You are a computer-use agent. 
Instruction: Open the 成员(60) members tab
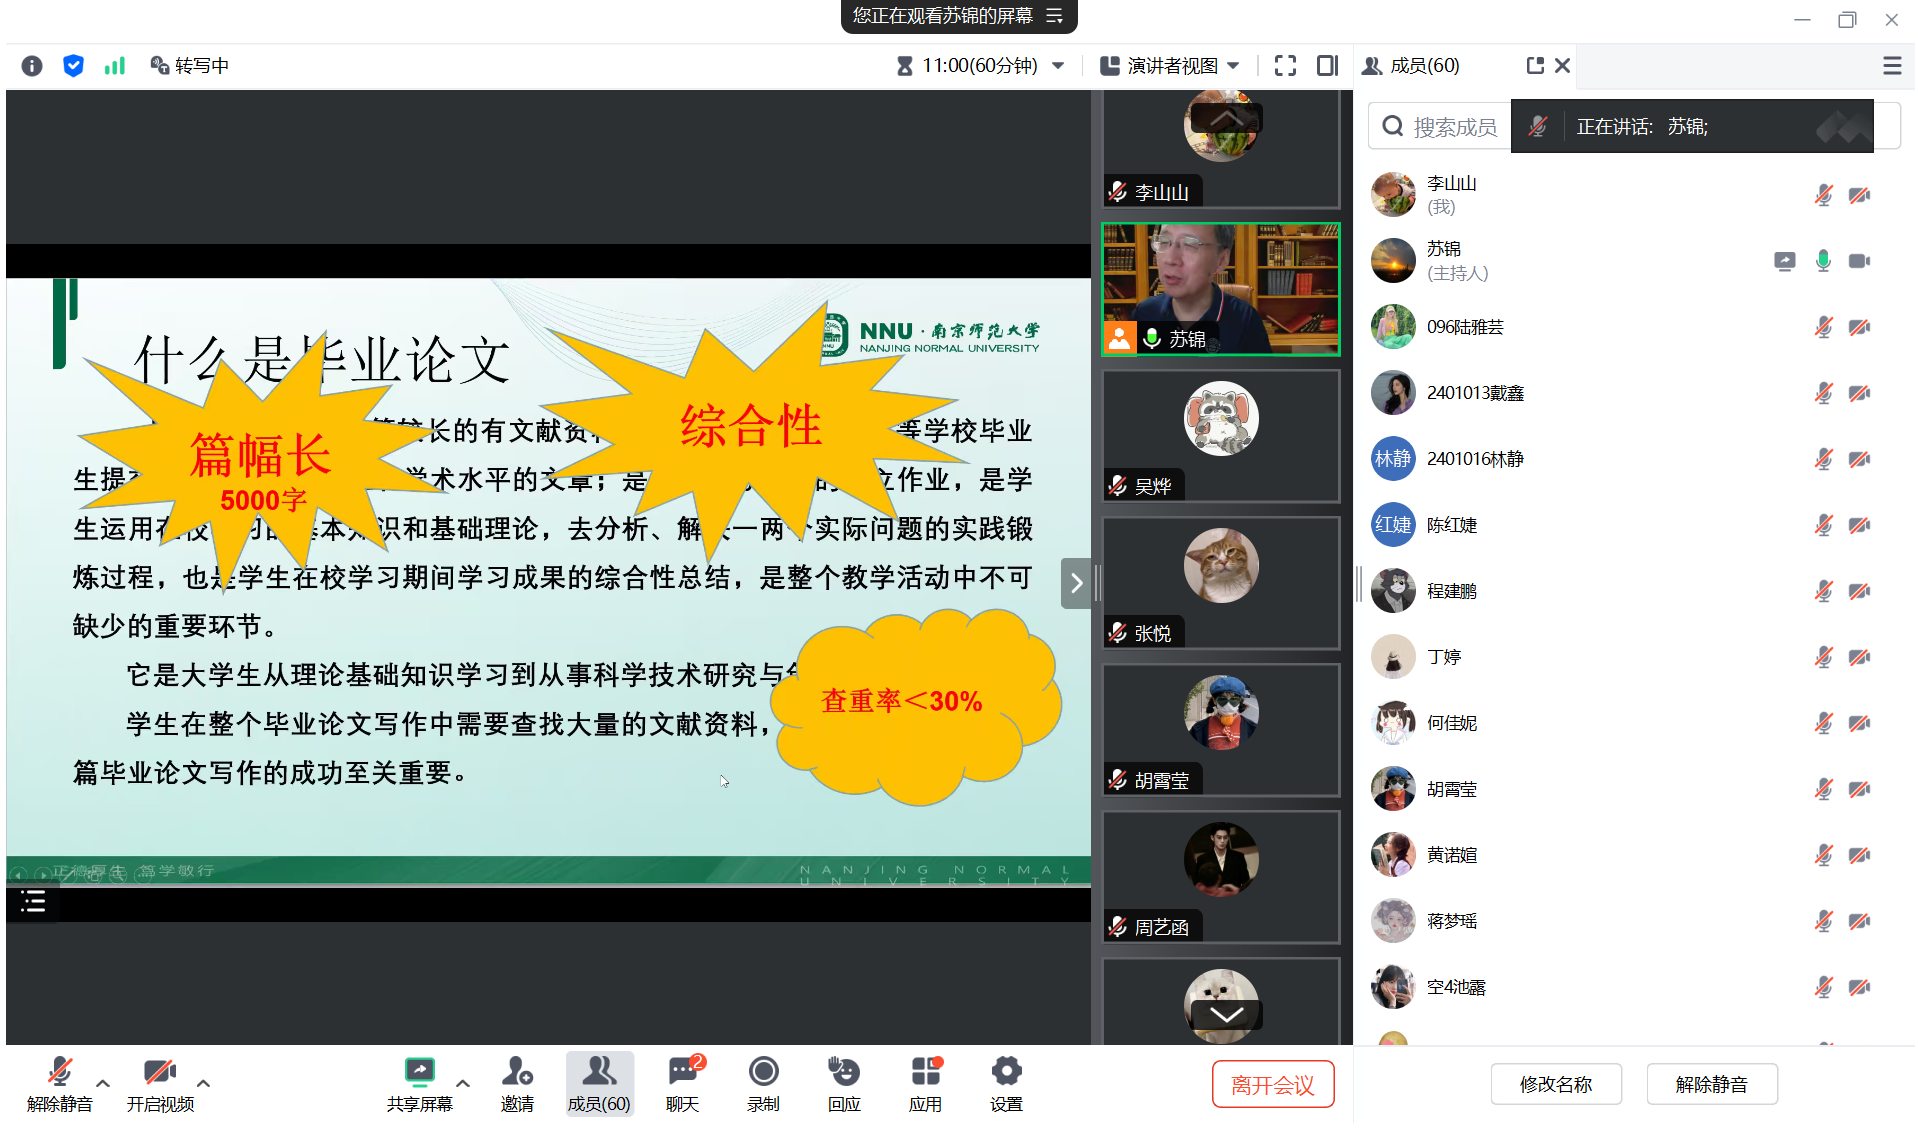tap(599, 1083)
